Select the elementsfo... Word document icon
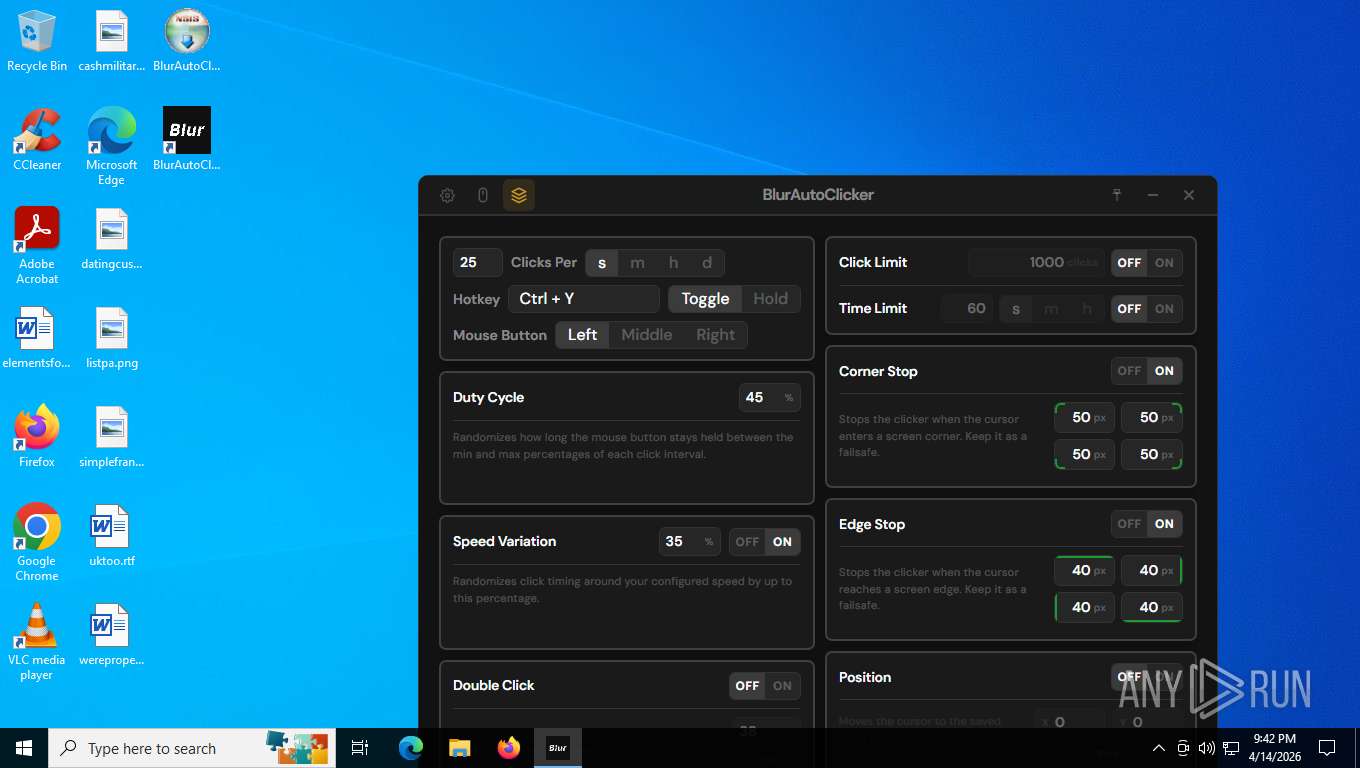1360x768 pixels. tap(35, 338)
